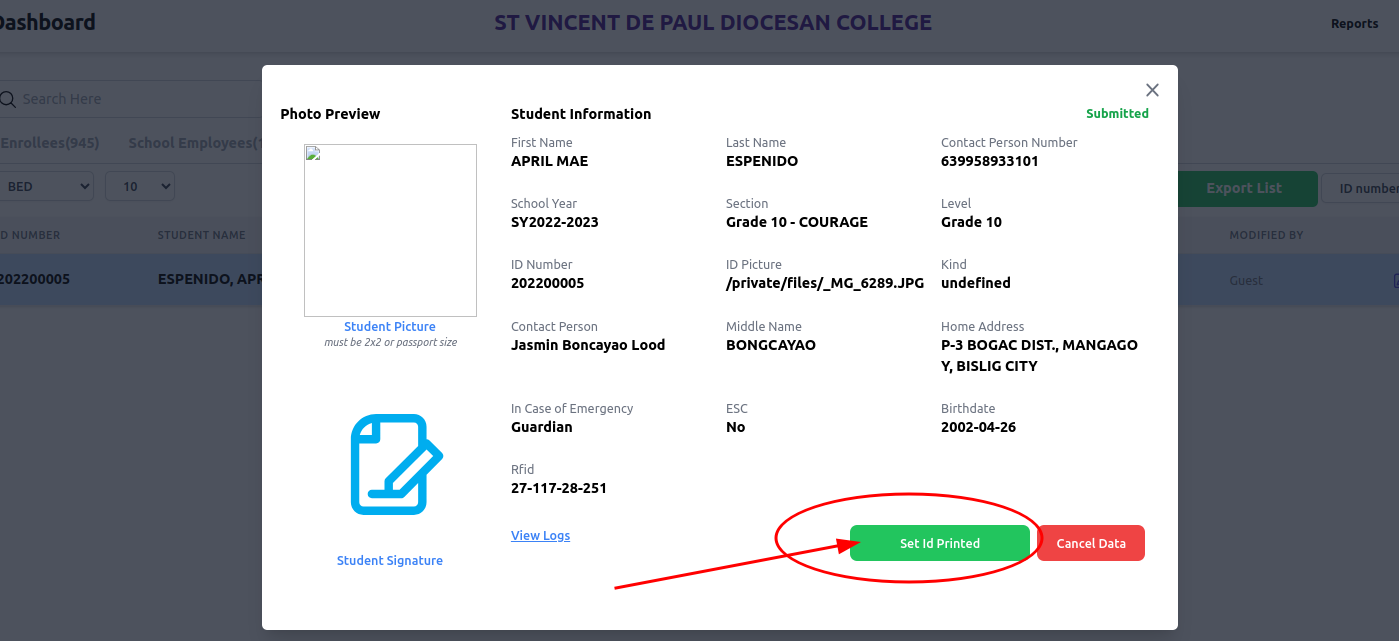The image size is (1399, 641).
Task: Click the ID NUMBER column header
Action: [30, 235]
